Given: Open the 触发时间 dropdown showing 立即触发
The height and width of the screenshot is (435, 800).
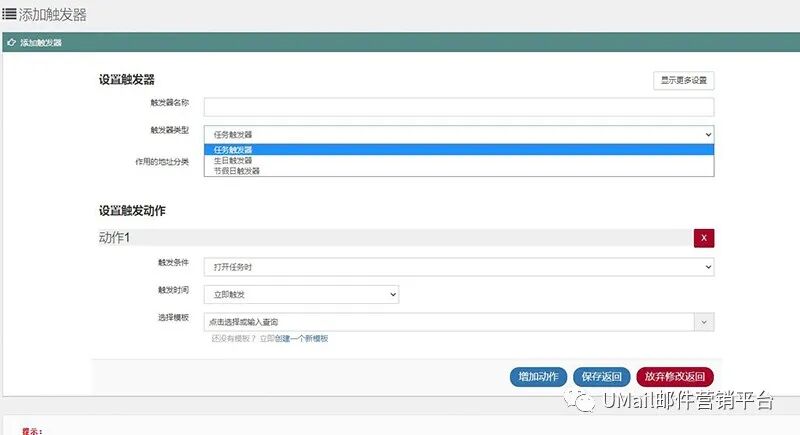Looking at the screenshot, I should click(301, 294).
